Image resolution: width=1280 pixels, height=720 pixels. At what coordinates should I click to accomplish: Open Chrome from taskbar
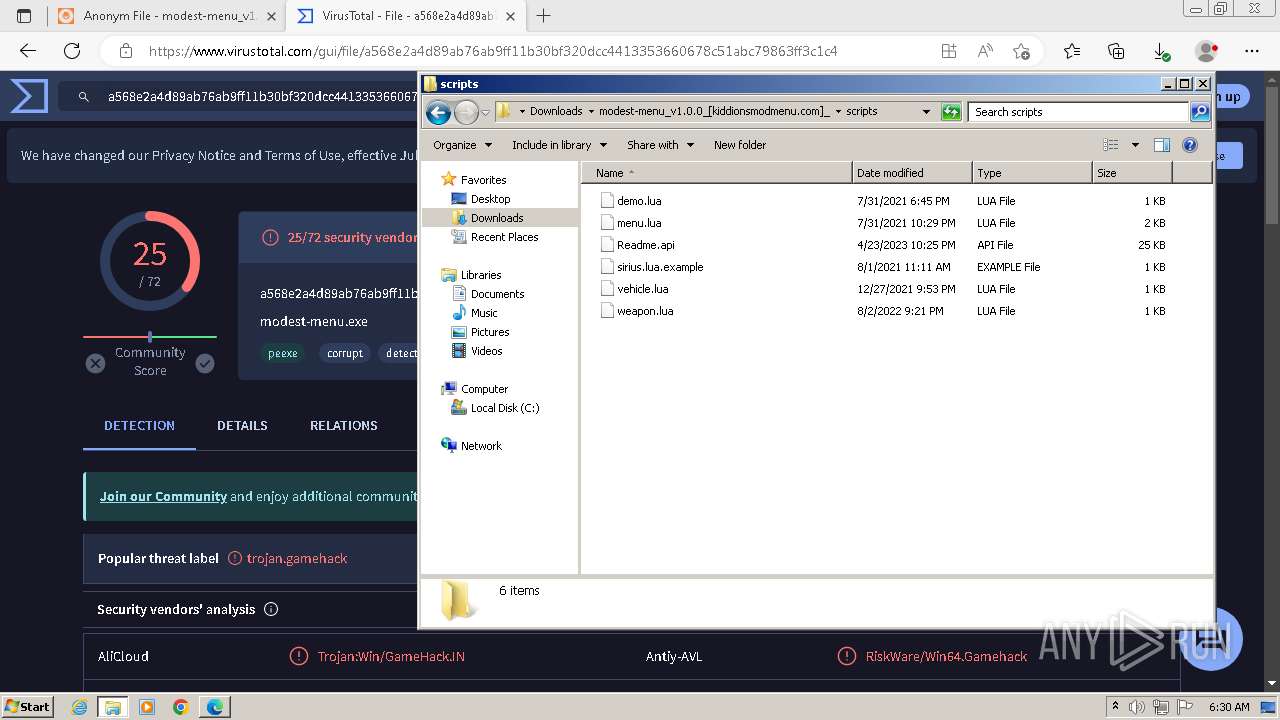(x=180, y=707)
